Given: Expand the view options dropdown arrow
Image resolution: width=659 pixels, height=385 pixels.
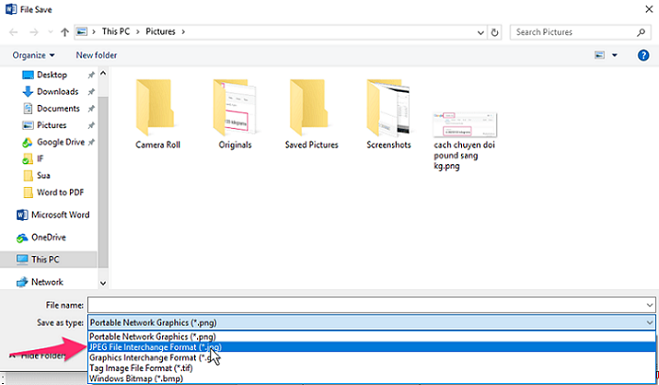Looking at the screenshot, I should (614, 55).
